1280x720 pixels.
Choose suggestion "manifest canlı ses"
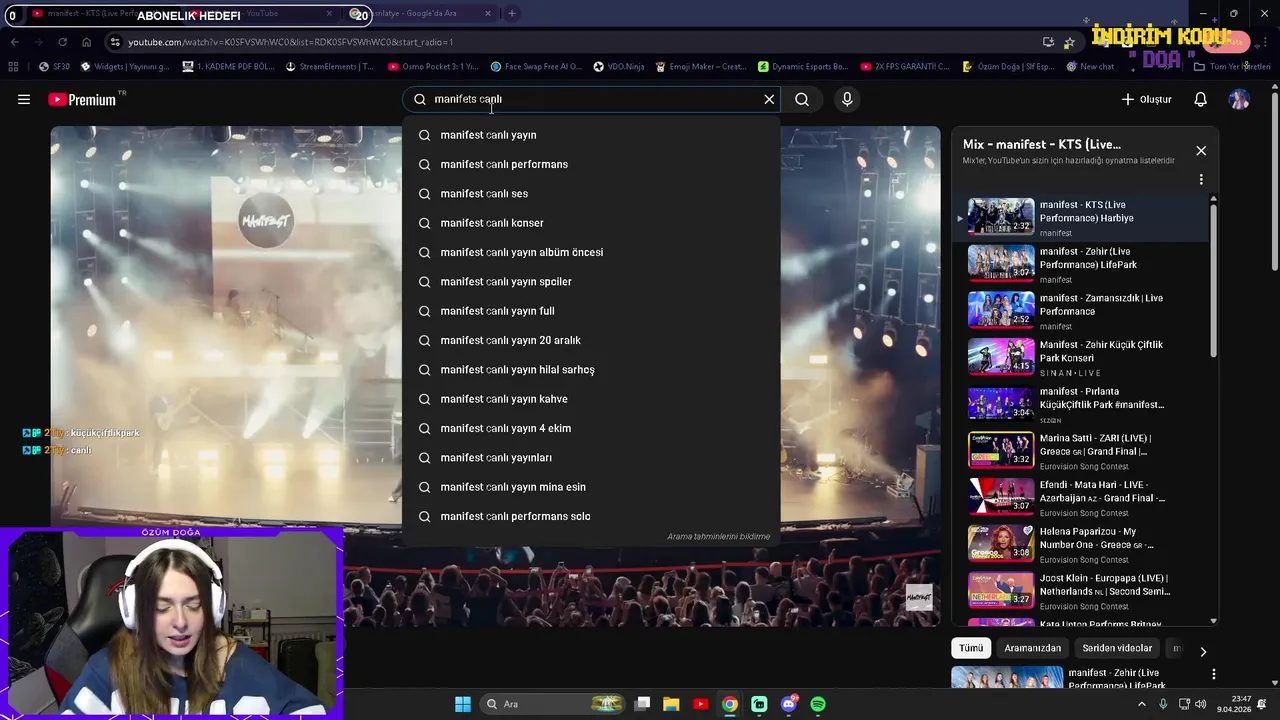coord(591,193)
